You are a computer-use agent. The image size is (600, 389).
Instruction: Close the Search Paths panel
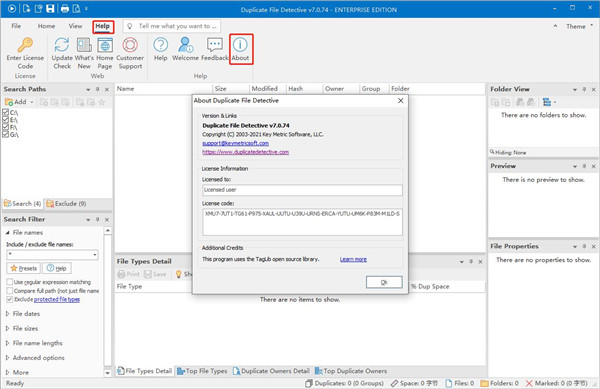pos(107,90)
